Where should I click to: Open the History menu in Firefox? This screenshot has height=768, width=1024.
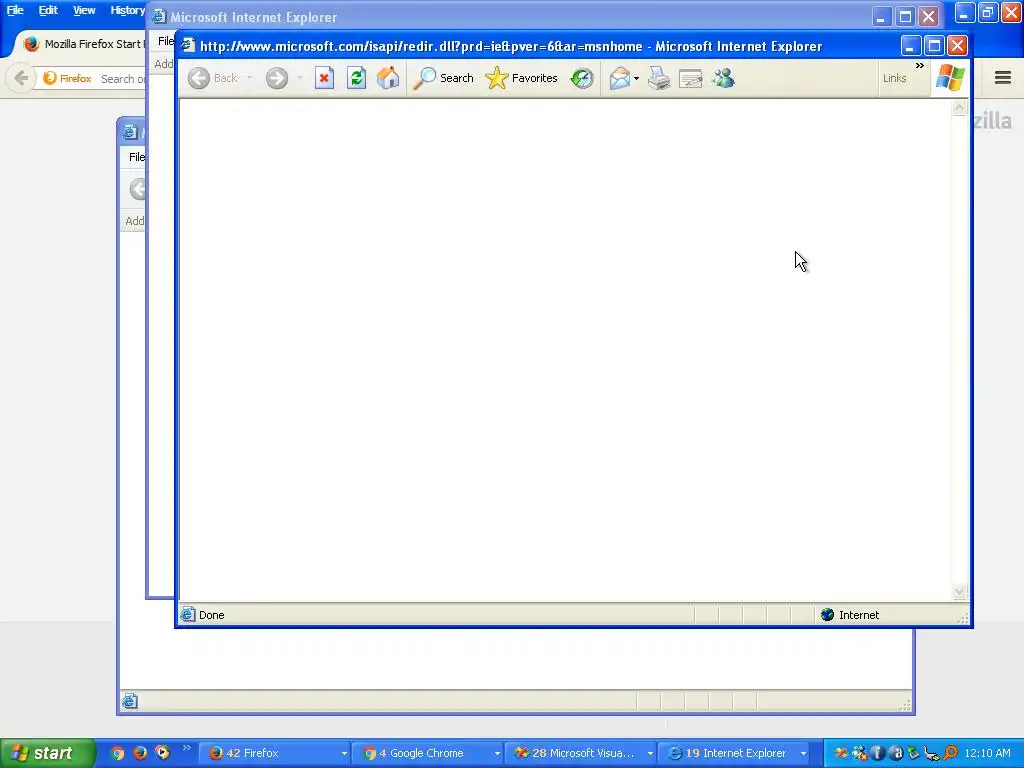[127, 10]
